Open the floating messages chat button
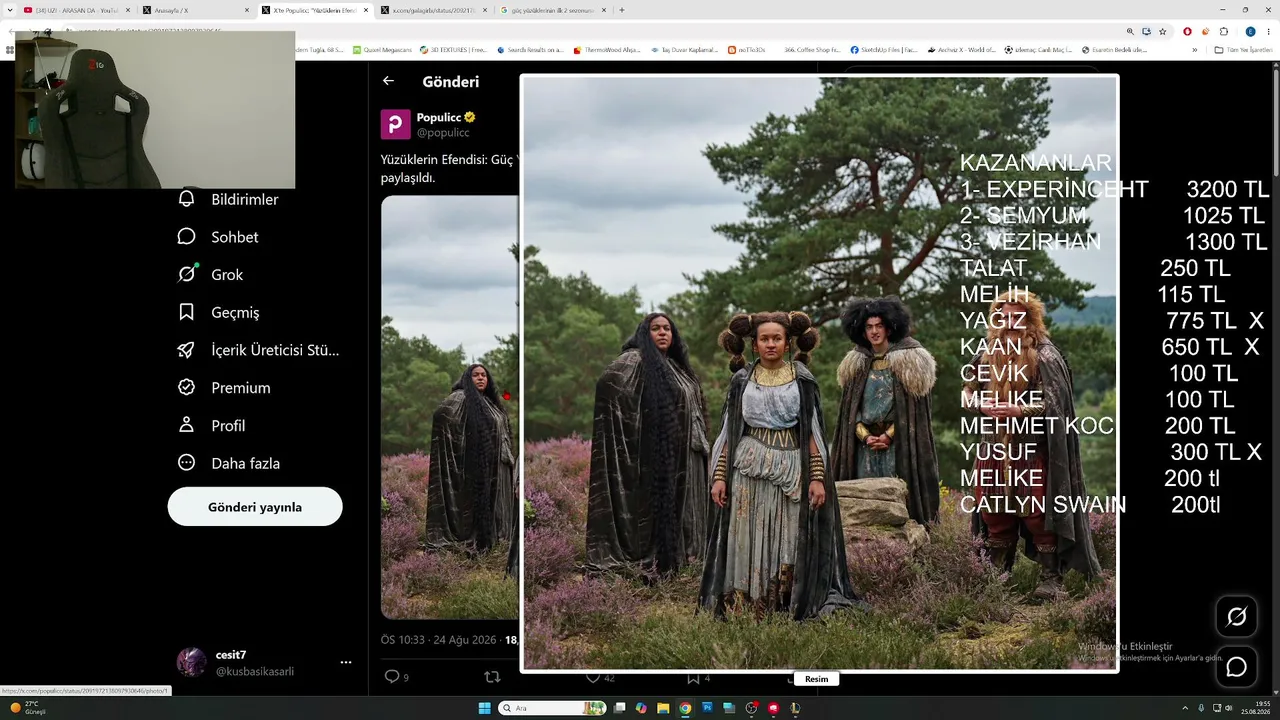1280x720 pixels. (1236, 667)
